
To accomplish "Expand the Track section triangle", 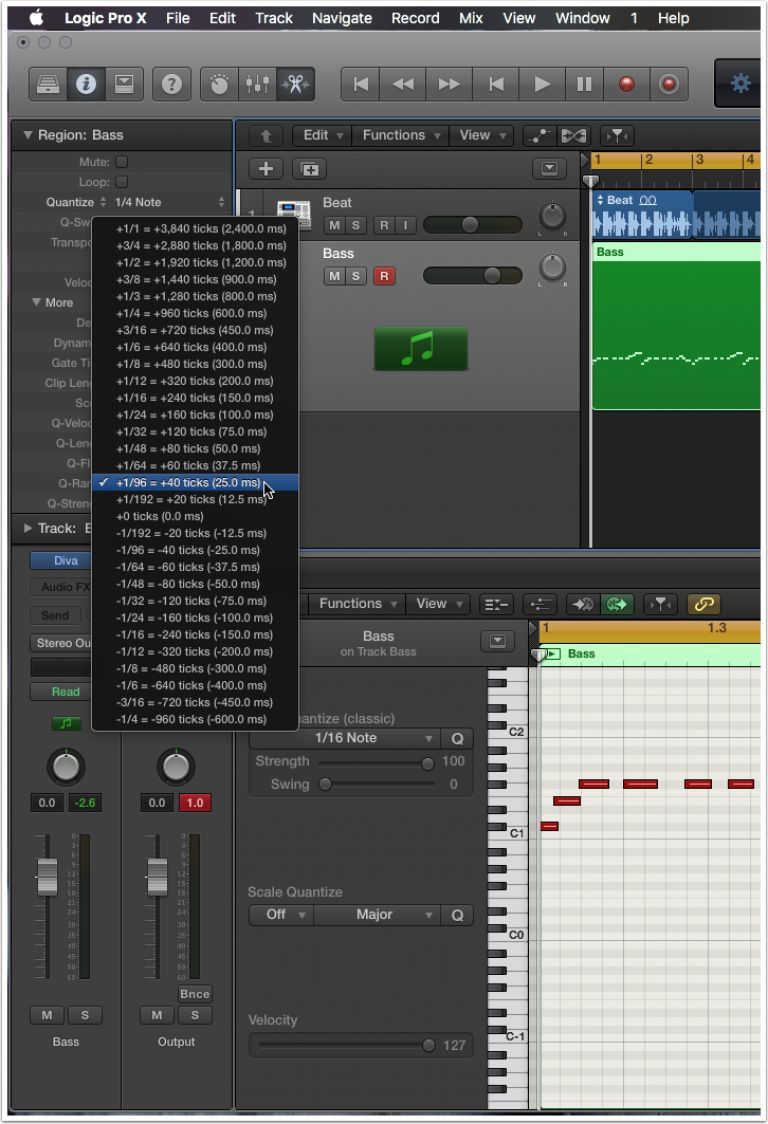I will tap(27, 528).
